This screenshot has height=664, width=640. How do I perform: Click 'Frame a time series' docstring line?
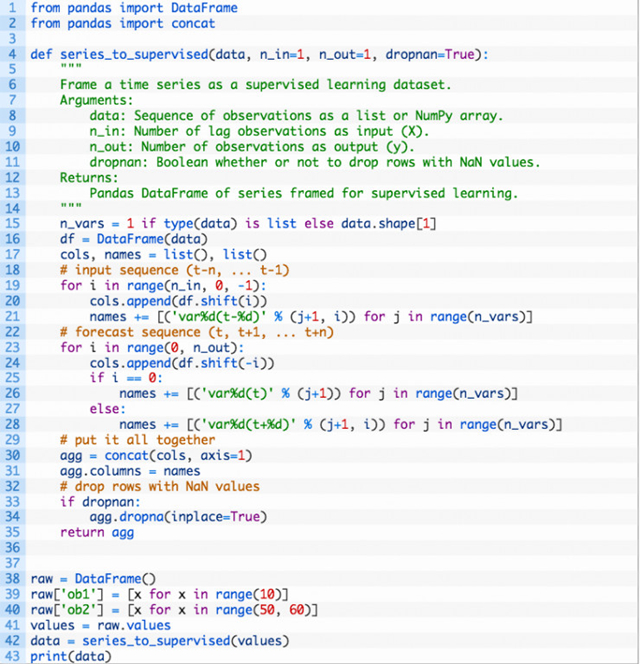point(255,85)
